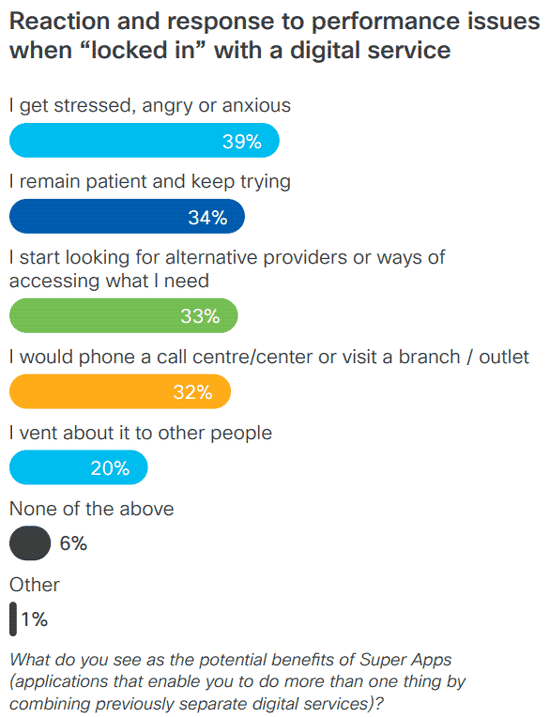Select the thin 1% Other bar
Image resolution: width=550 pixels, height=717 pixels.
pos(13,619)
